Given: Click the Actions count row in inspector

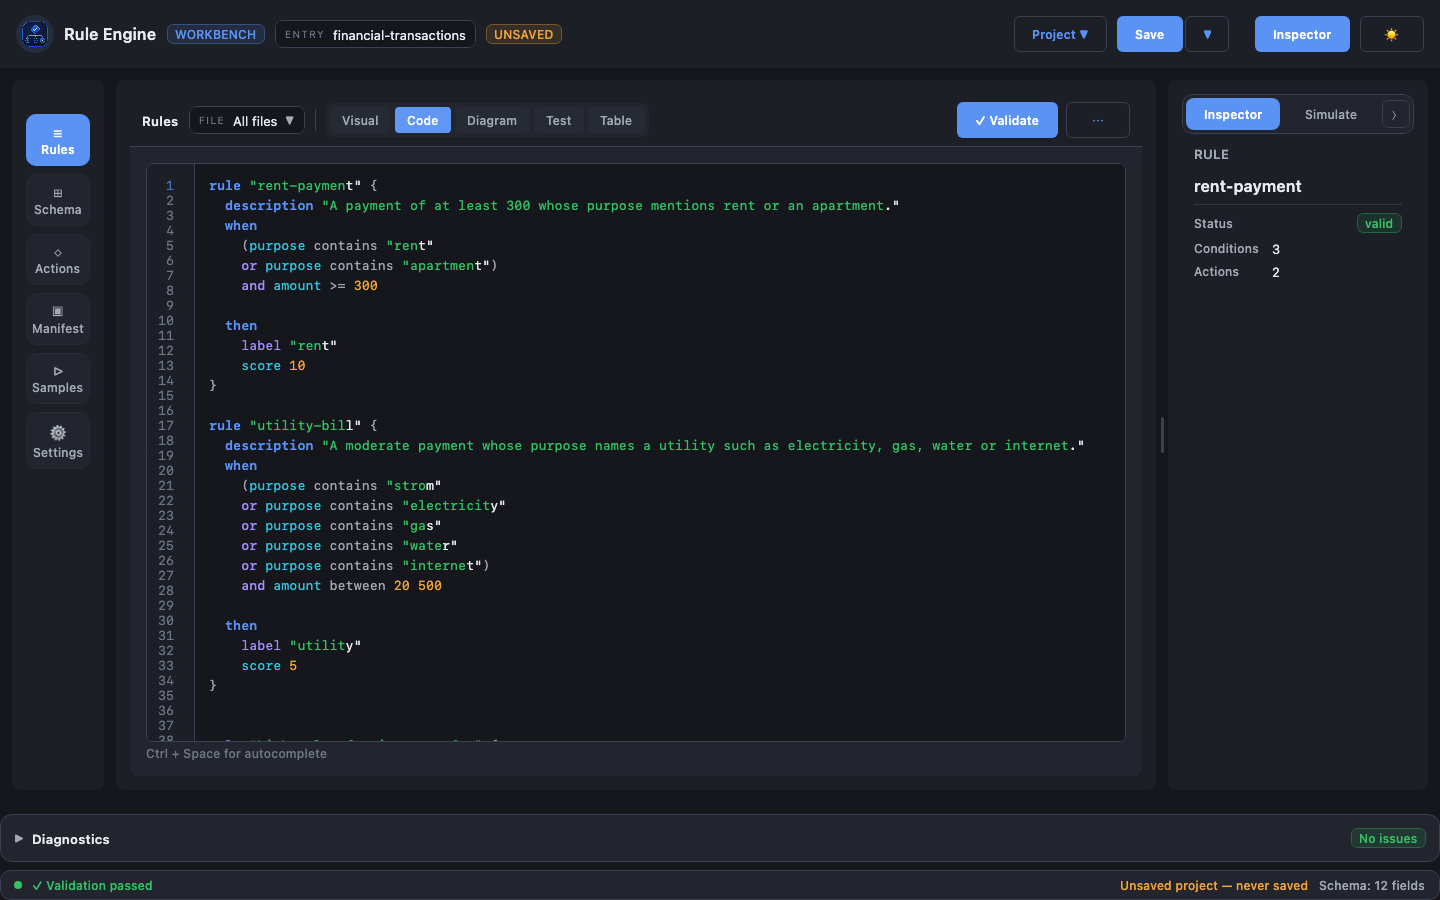Looking at the screenshot, I should (x=1298, y=272).
